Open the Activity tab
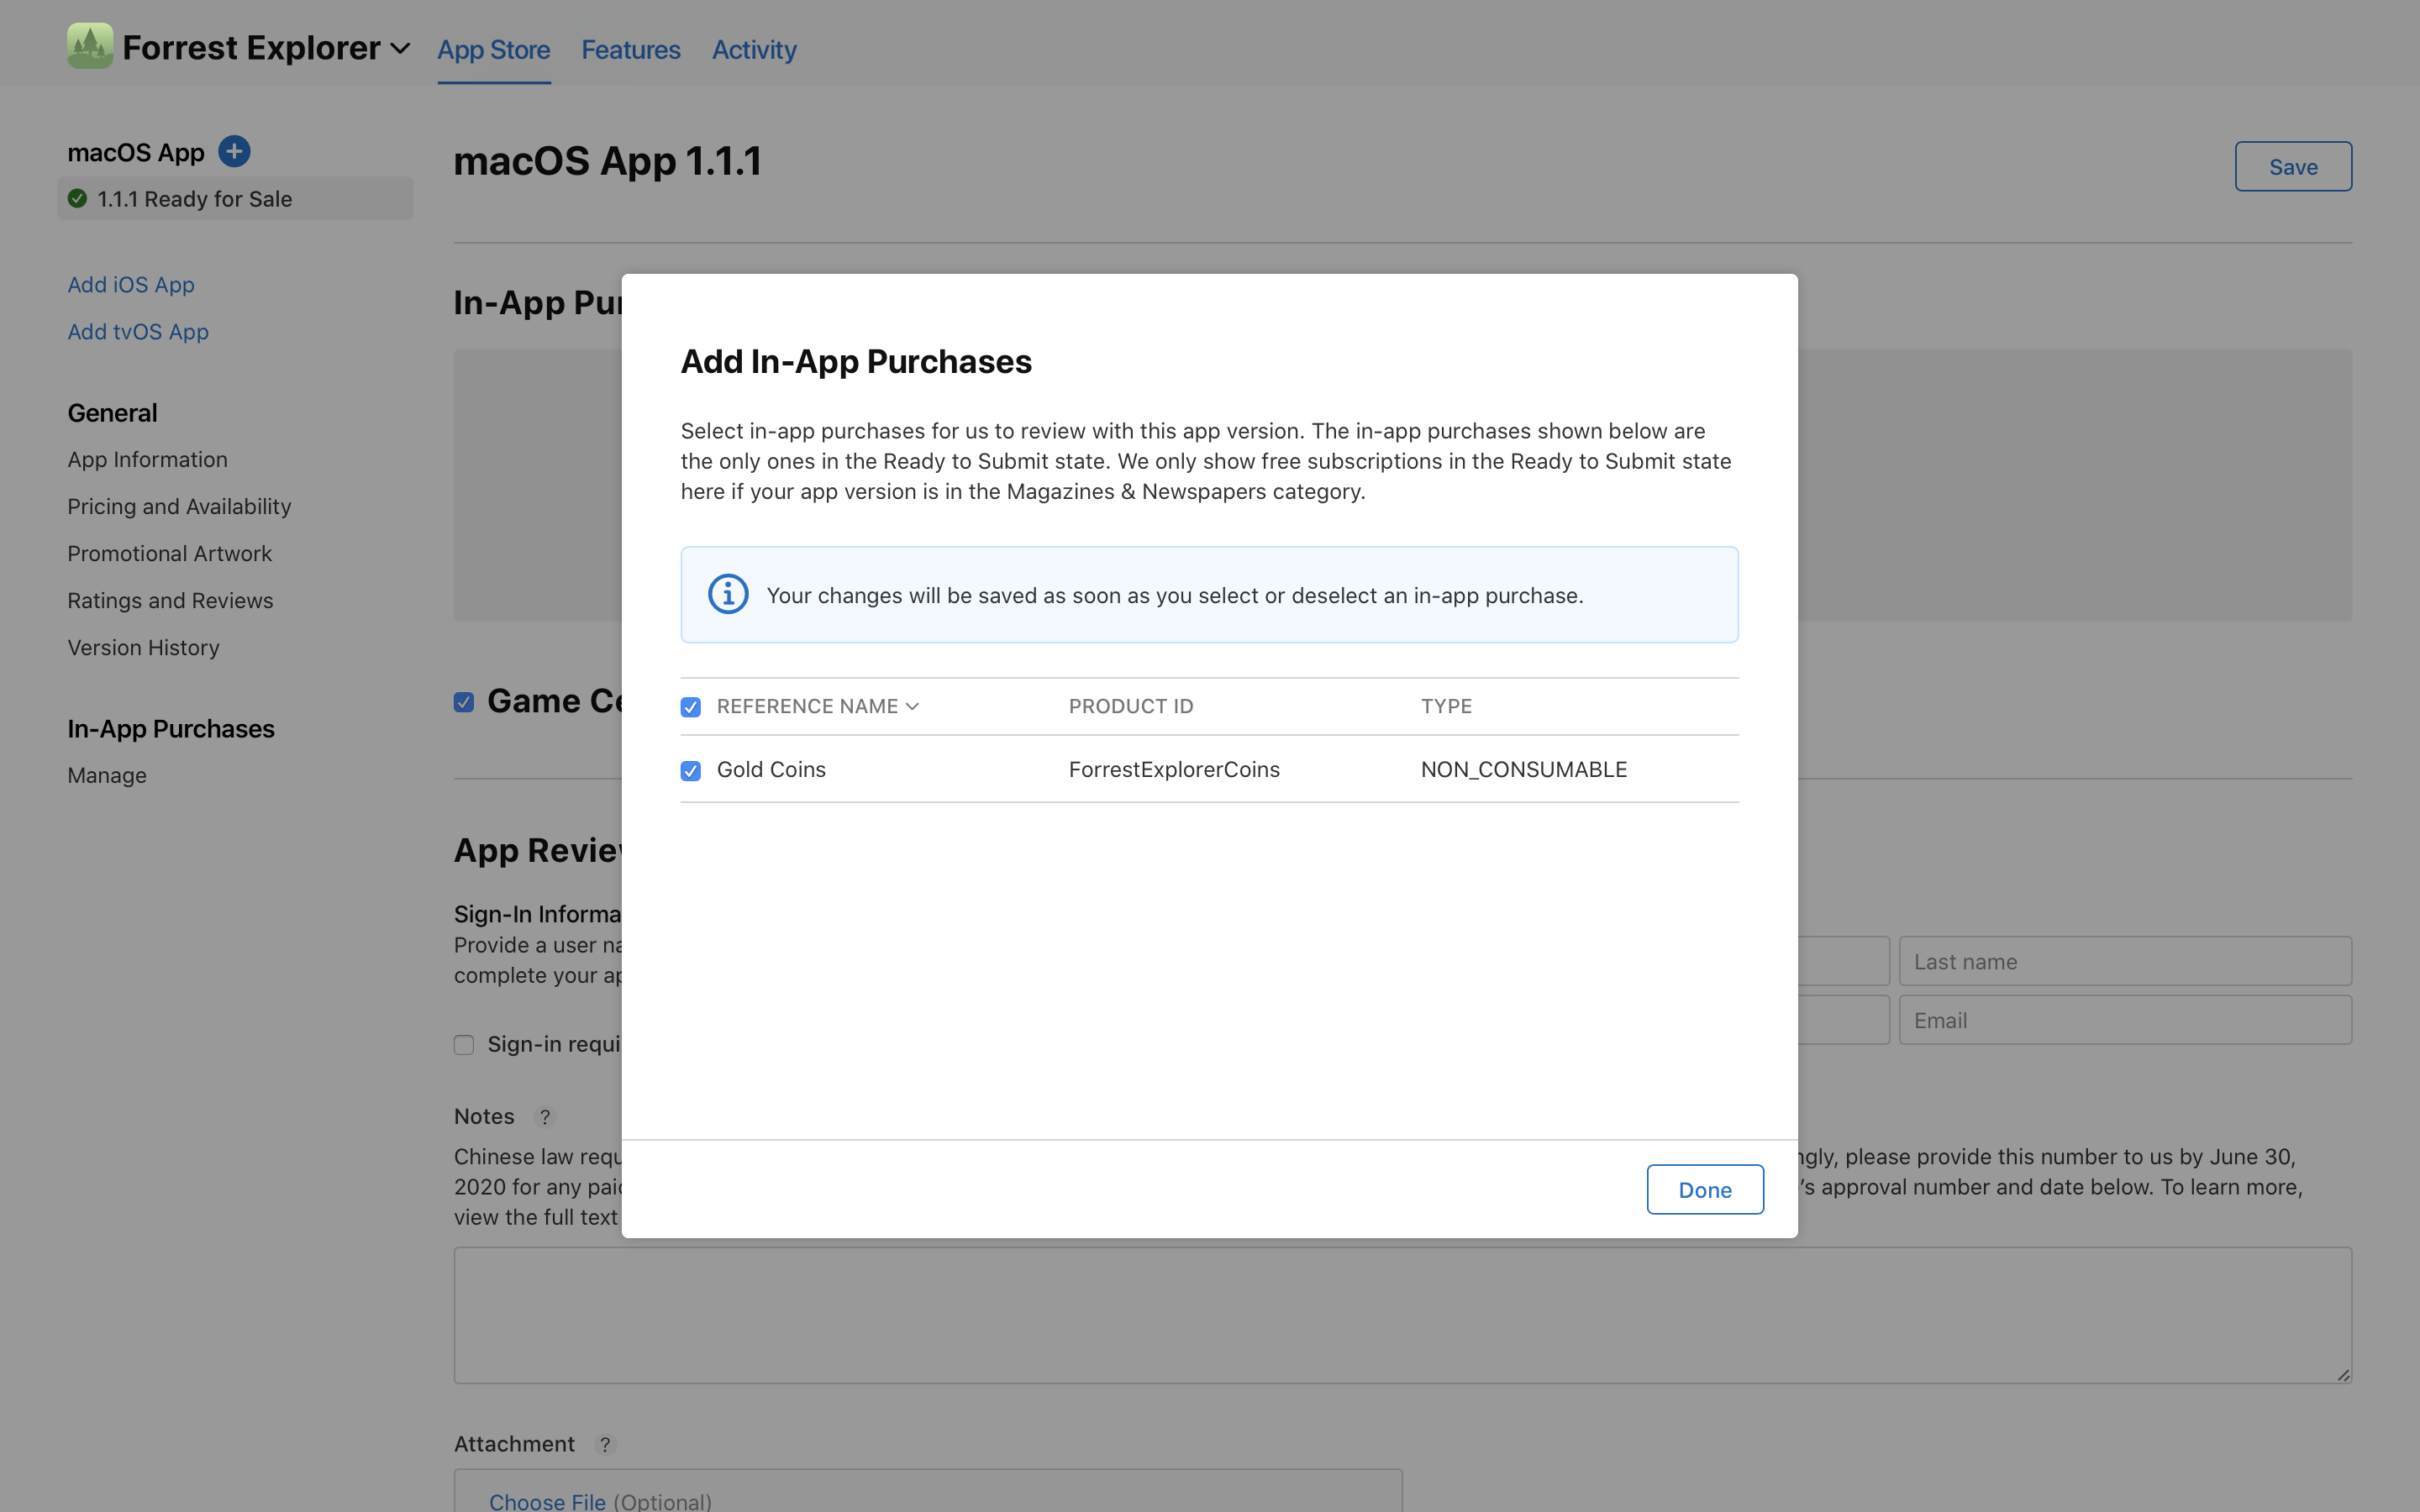Viewport: 2420px width, 1512px height. [753, 50]
